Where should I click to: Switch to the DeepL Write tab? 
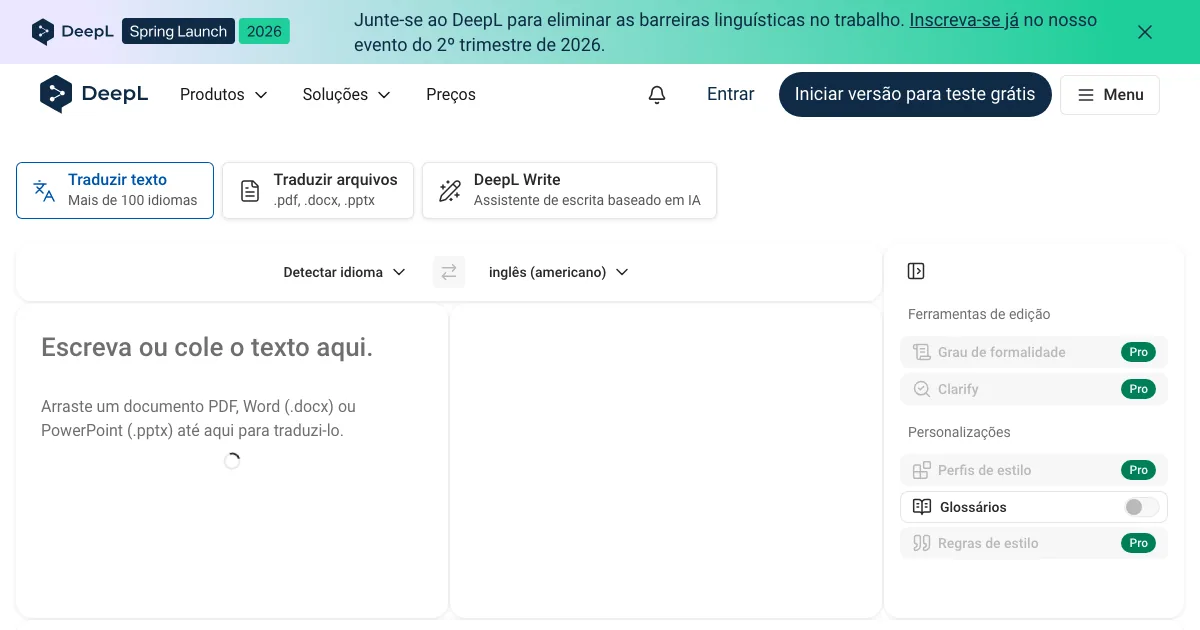569,190
